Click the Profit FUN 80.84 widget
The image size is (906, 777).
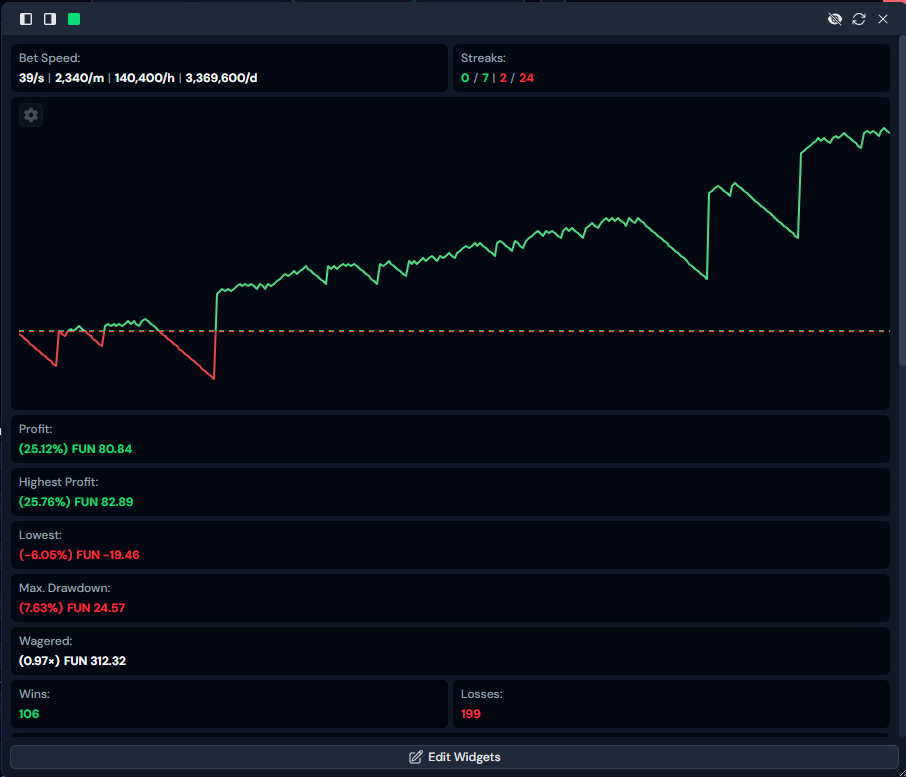[450, 439]
